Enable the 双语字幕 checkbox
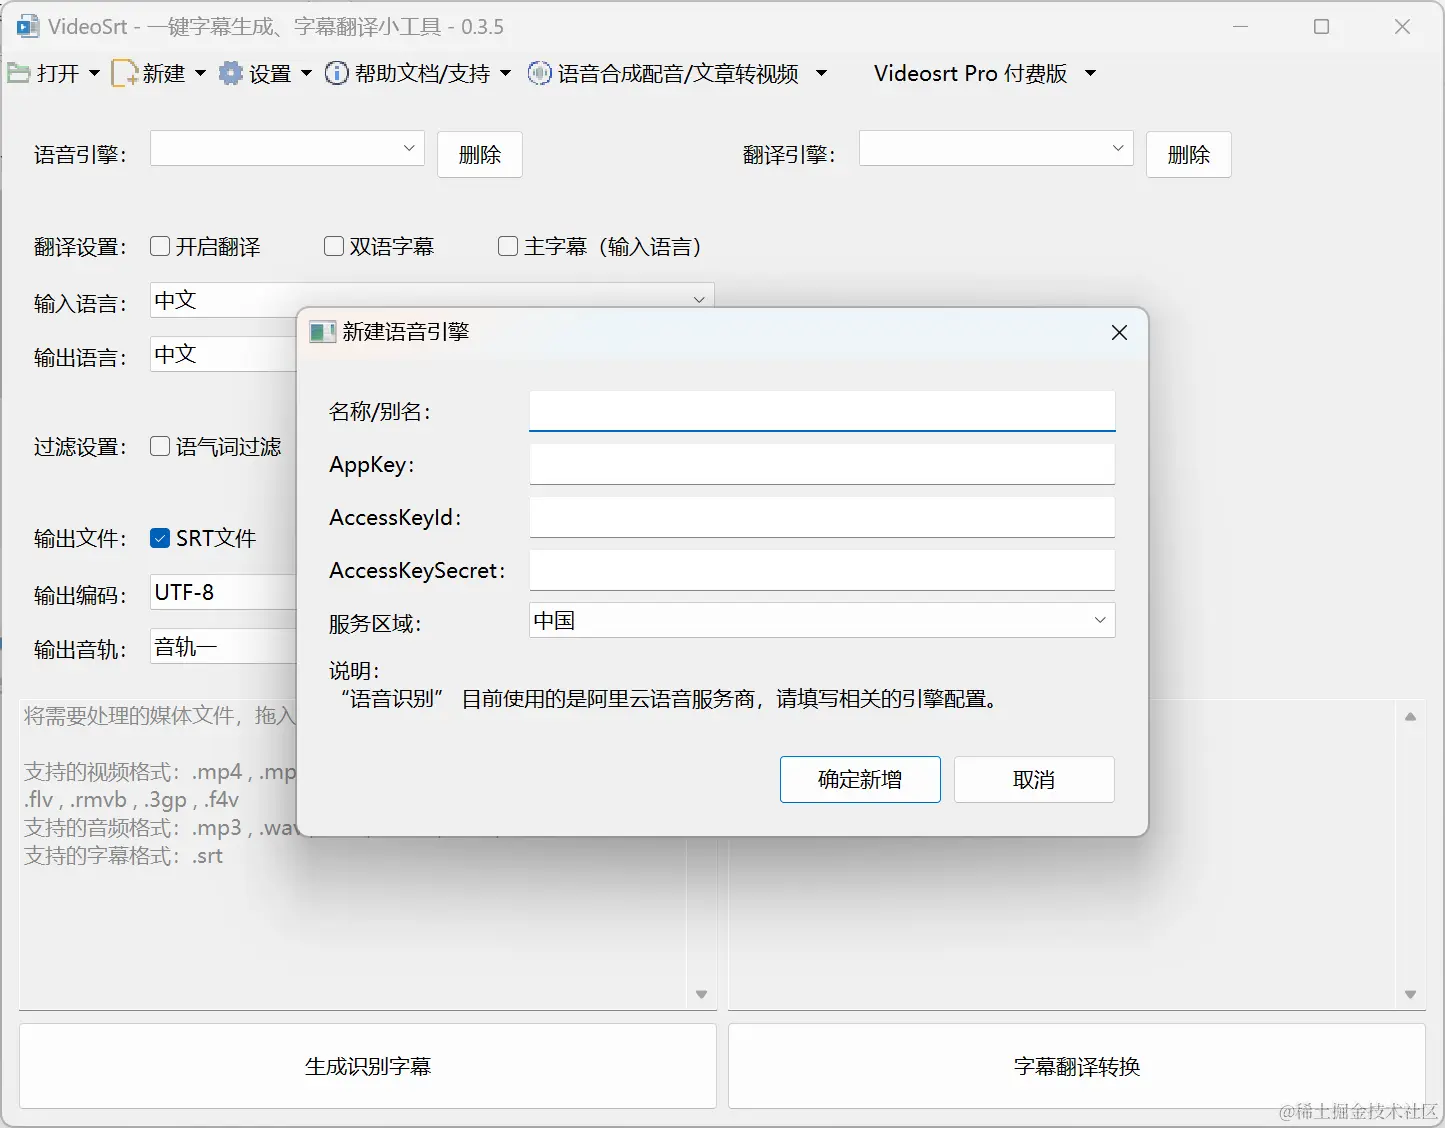Image resolution: width=1445 pixels, height=1128 pixels. click(x=334, y=246)
